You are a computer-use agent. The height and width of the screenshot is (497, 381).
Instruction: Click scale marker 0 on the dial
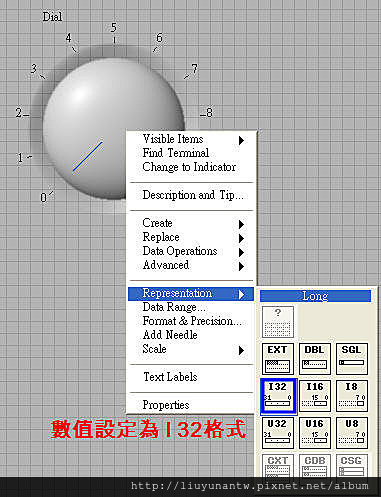pos(43,198)
